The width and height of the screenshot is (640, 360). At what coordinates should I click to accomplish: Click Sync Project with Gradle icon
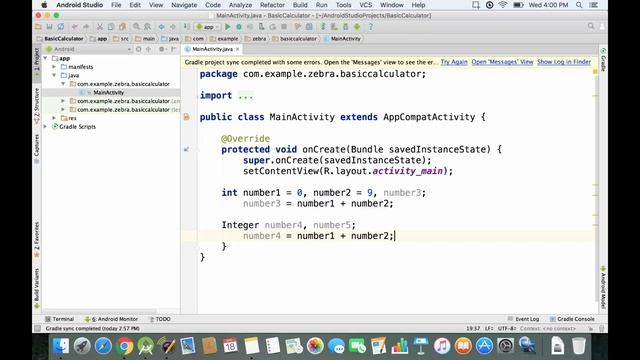coord(323,27)
